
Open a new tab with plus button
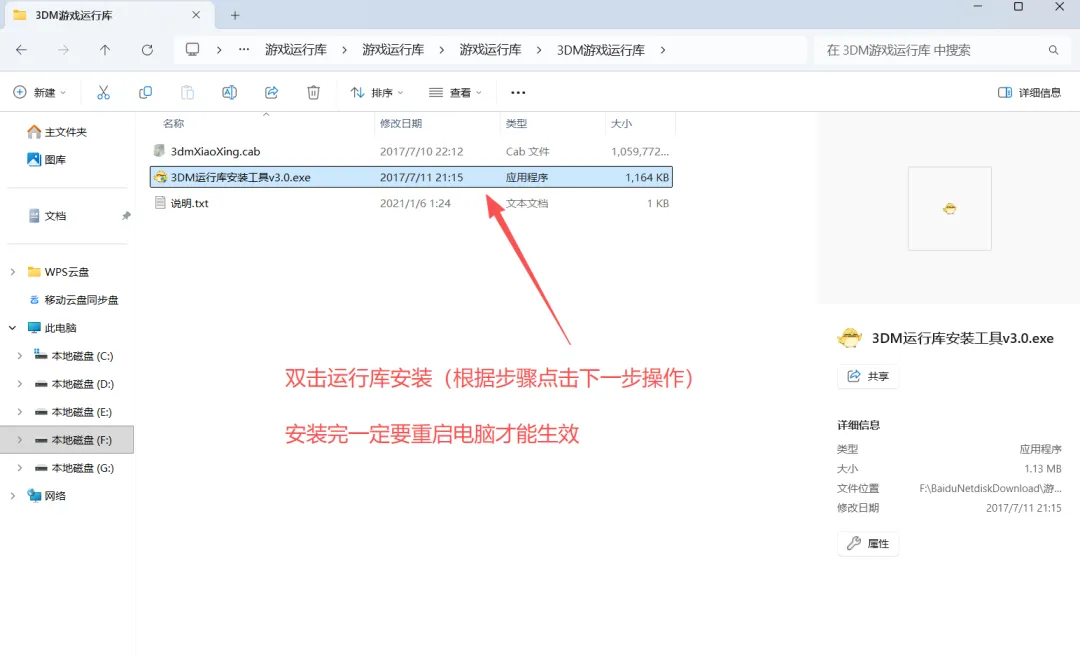[235, 15]
